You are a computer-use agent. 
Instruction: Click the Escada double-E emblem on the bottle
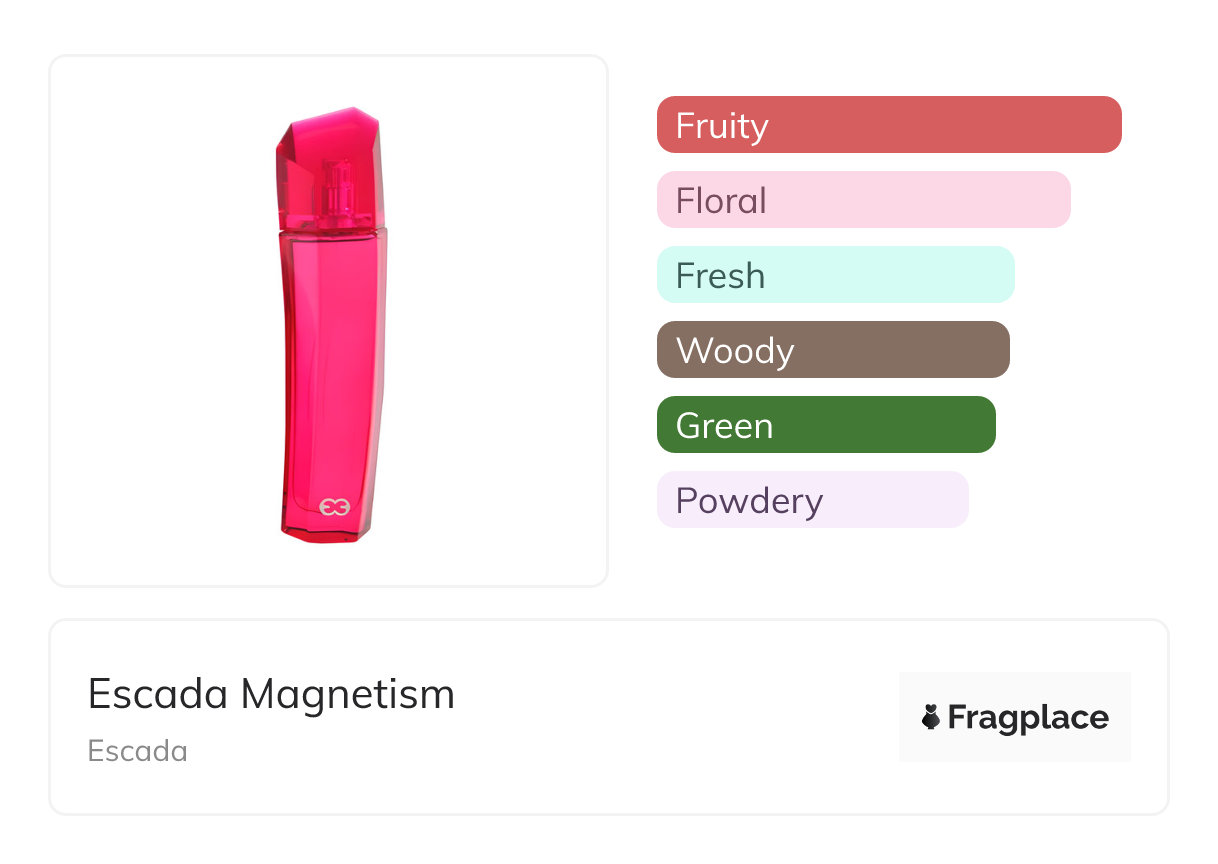tap(334, 507)
